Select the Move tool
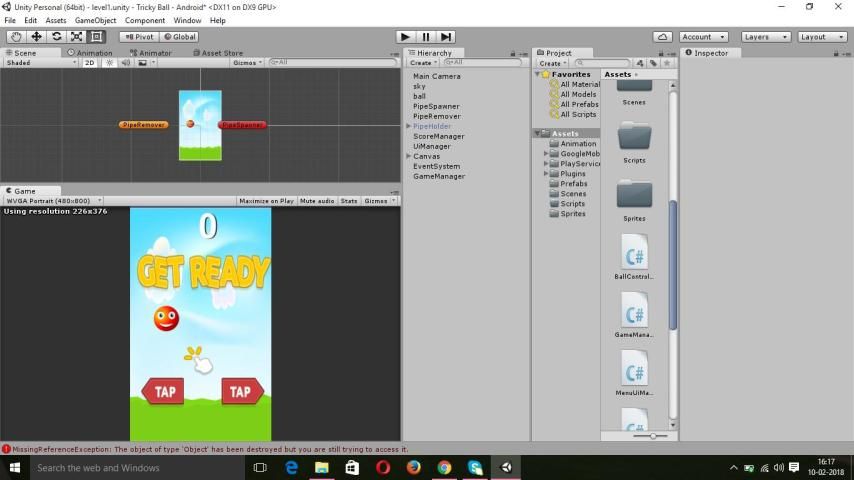This screenshot has height=480, width=854. pos(36,37)
